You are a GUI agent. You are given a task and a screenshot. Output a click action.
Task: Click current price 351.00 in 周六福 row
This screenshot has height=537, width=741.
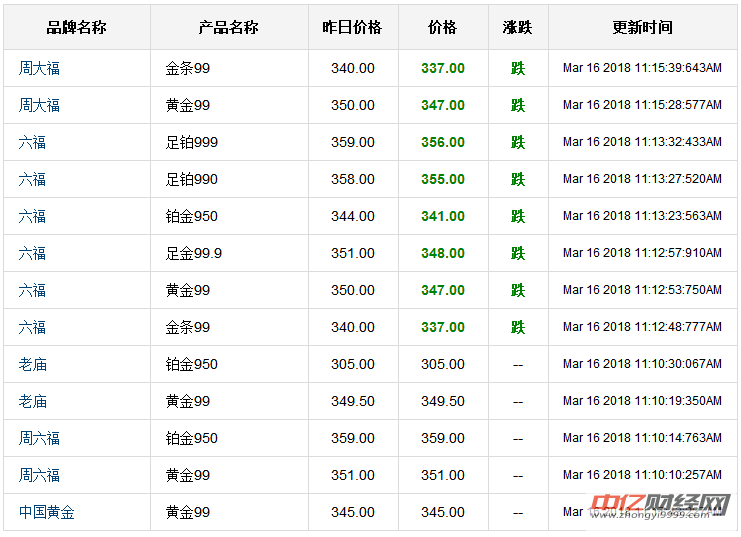443,476
